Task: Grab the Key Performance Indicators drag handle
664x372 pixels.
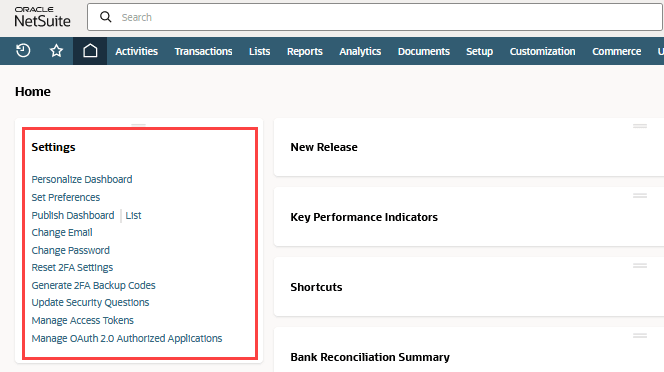Action: [x=639, y=196]
